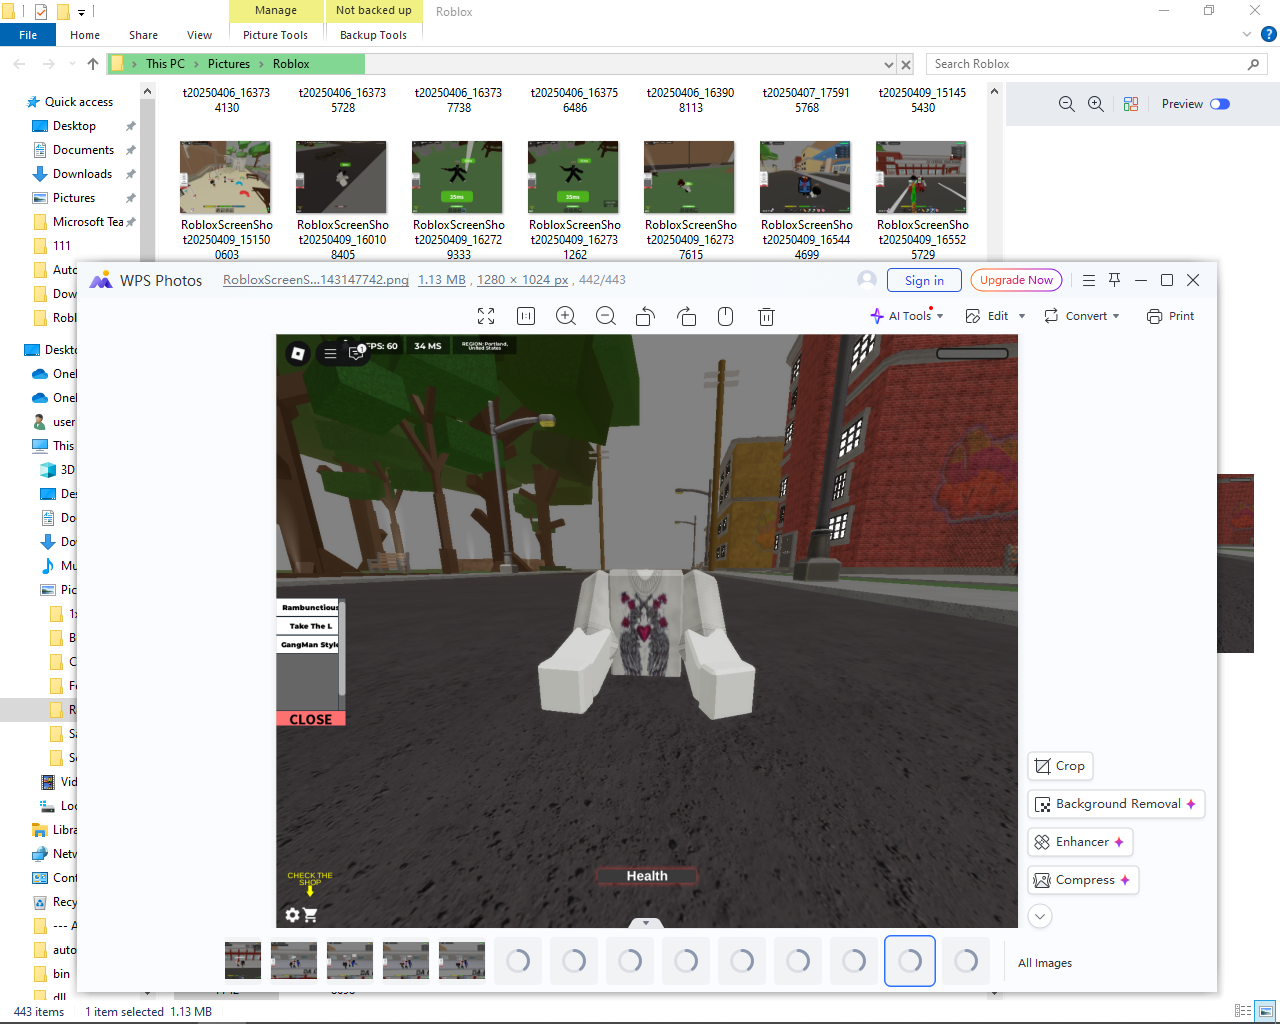Clear the Explorer address bar with X icon

(x=906, y=64)
